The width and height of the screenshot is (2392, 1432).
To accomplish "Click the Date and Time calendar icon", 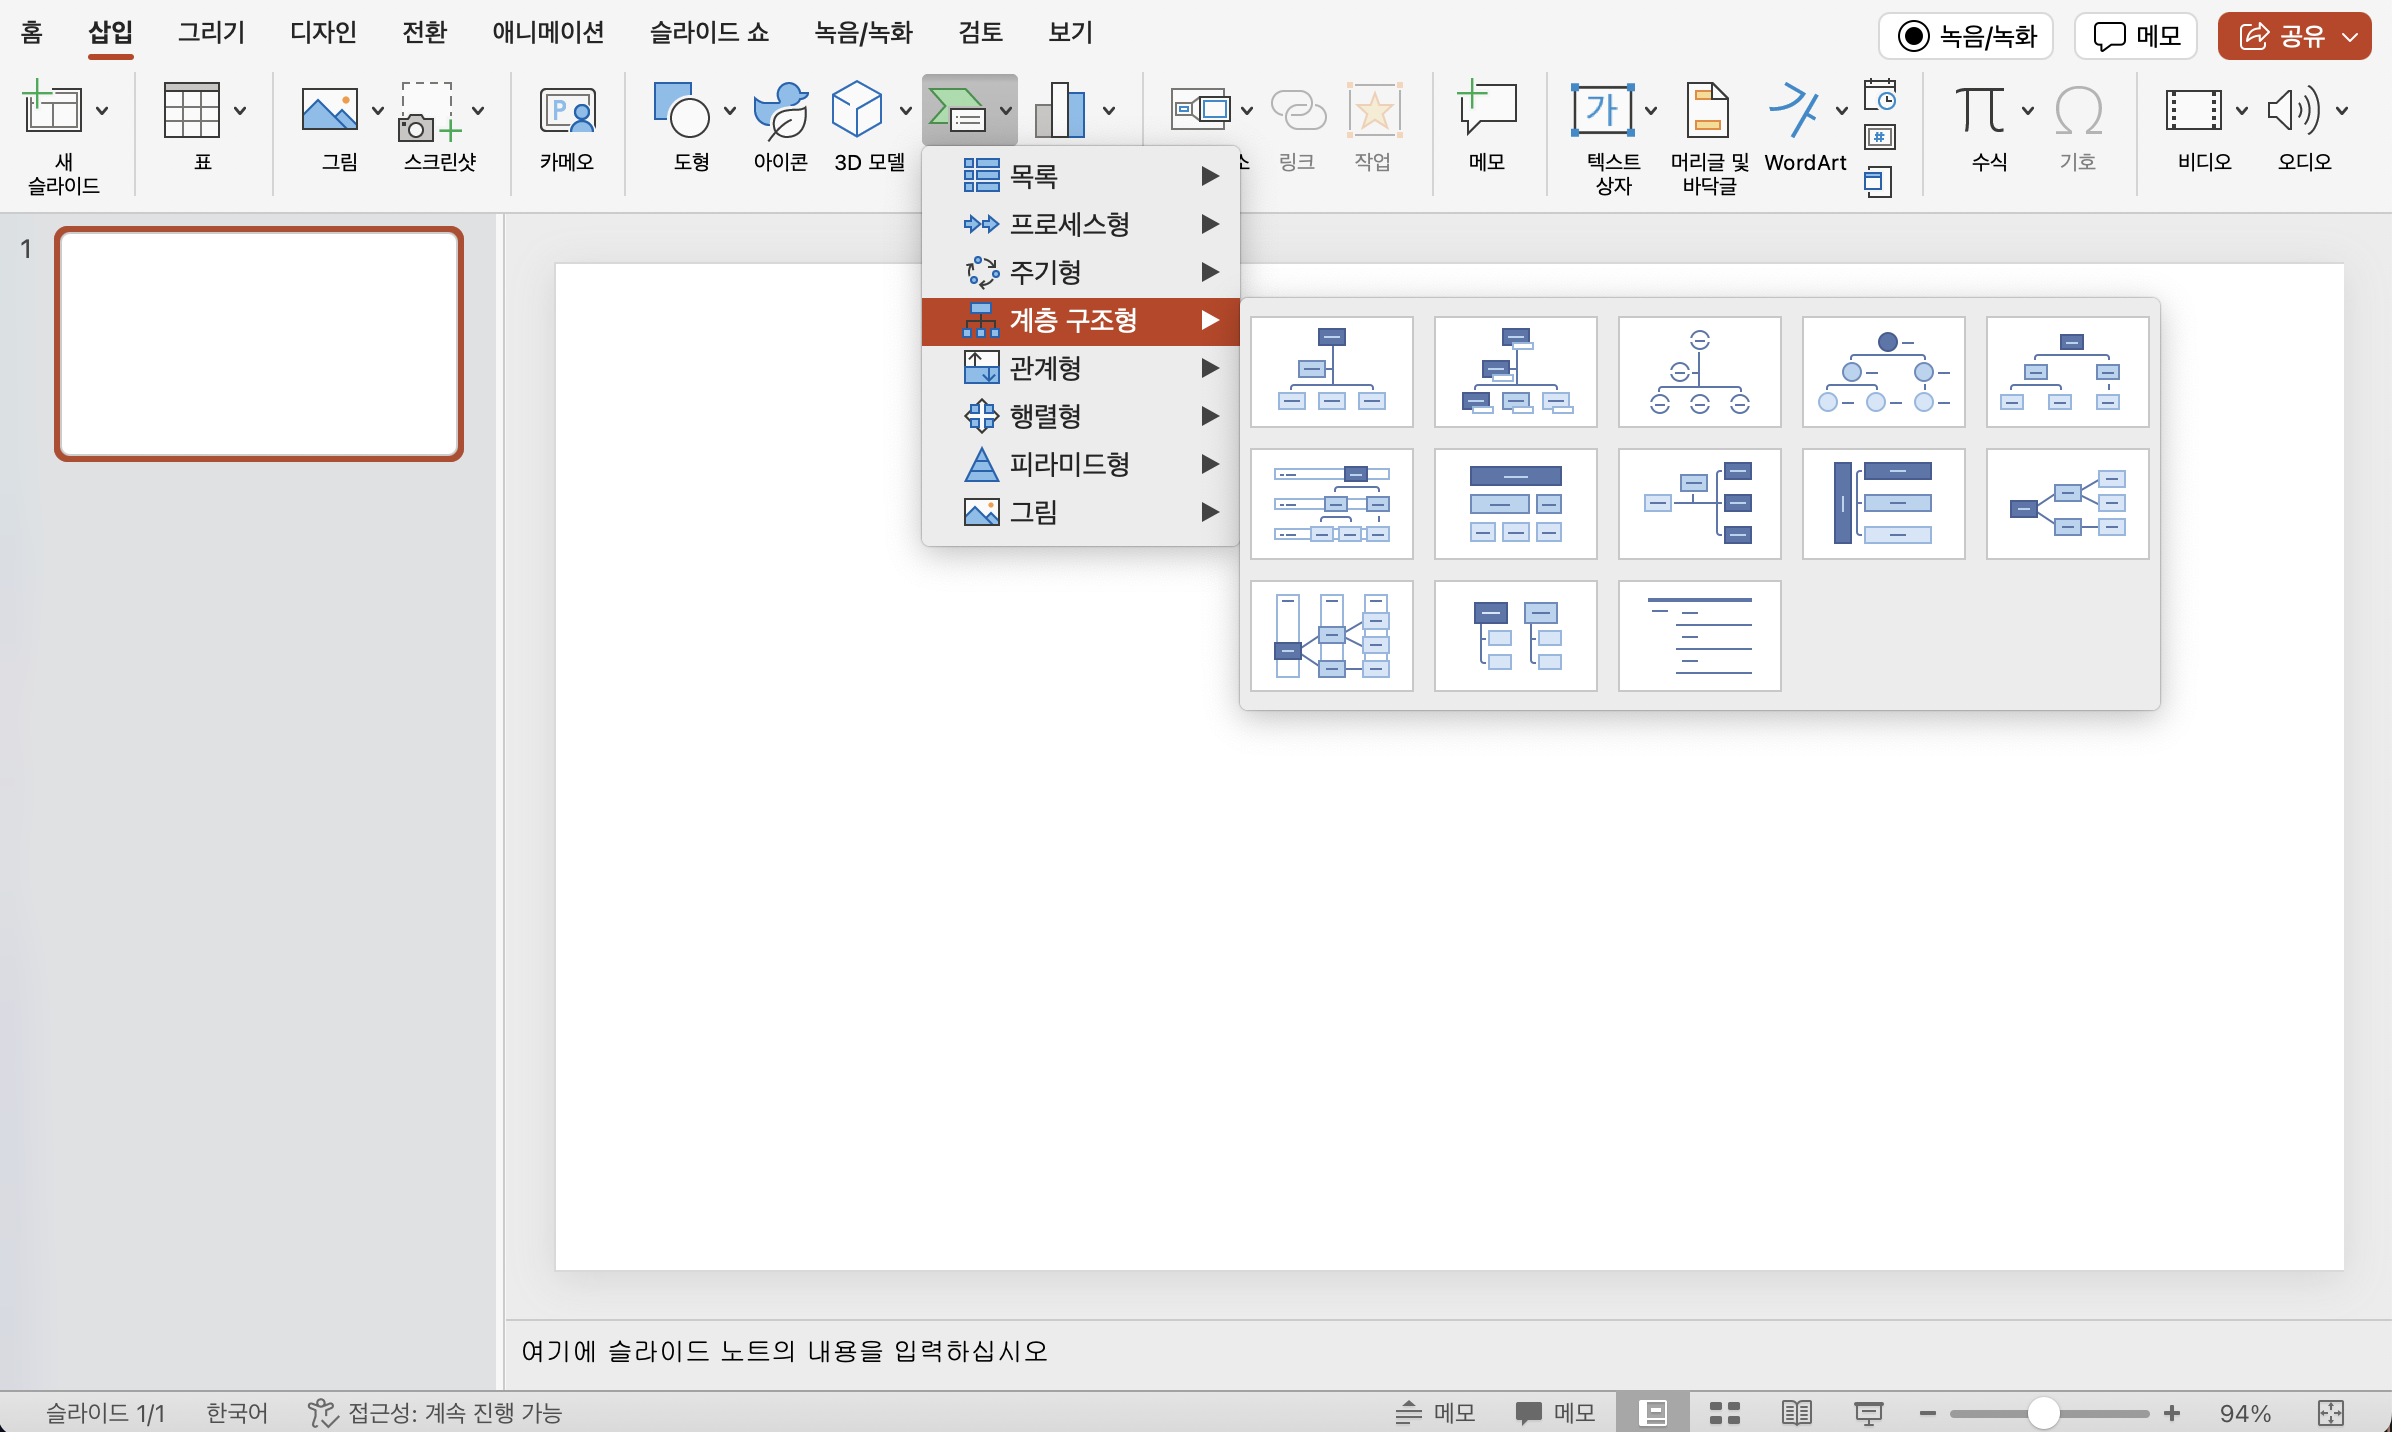I will click(x=1880, y=96).
